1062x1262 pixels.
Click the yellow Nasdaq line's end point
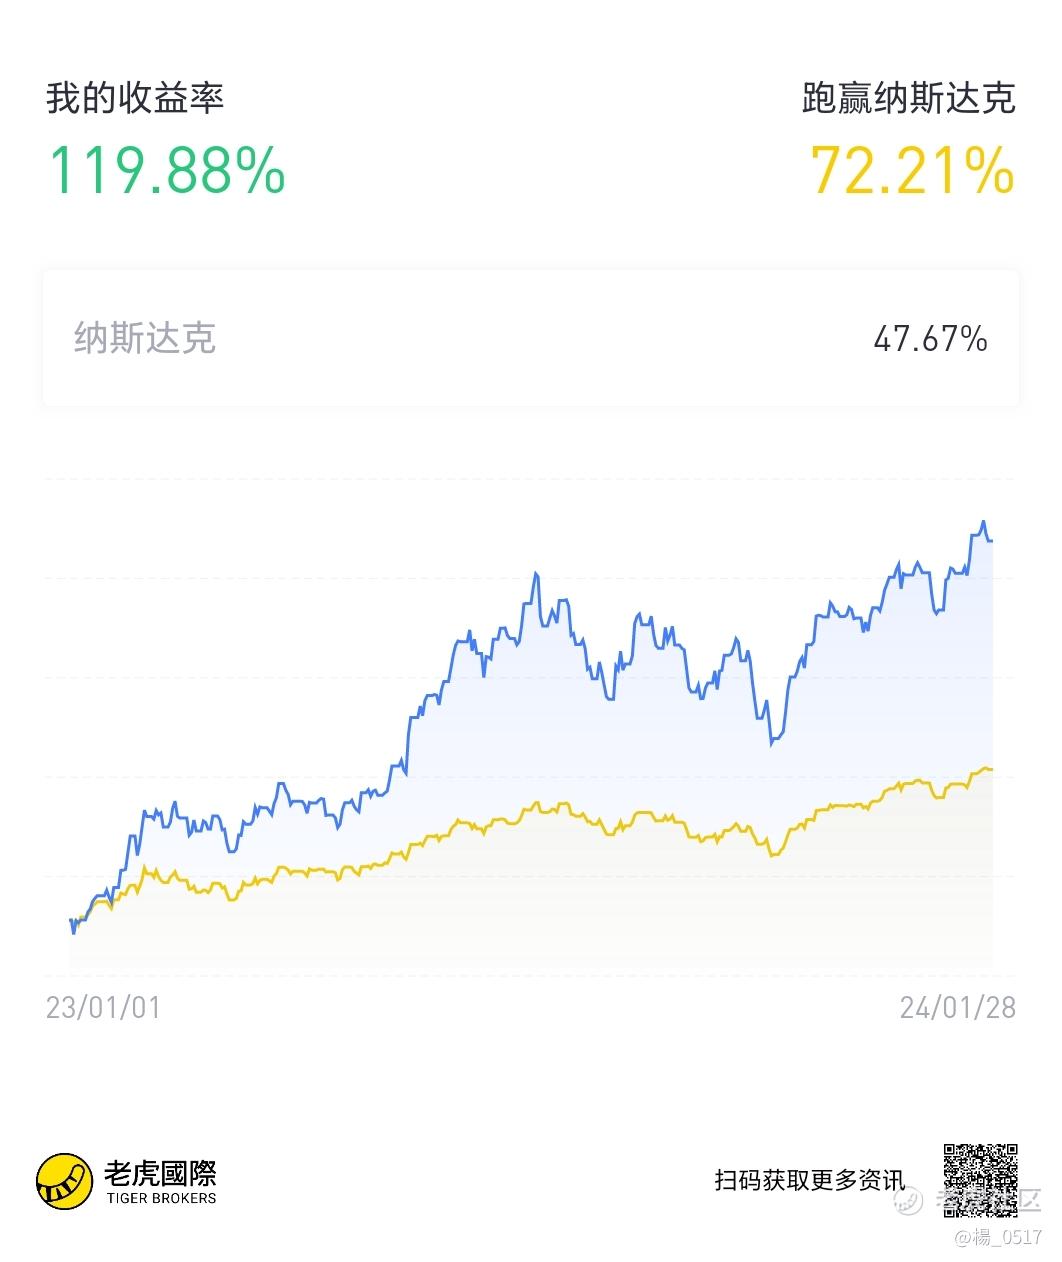[990, 768]
